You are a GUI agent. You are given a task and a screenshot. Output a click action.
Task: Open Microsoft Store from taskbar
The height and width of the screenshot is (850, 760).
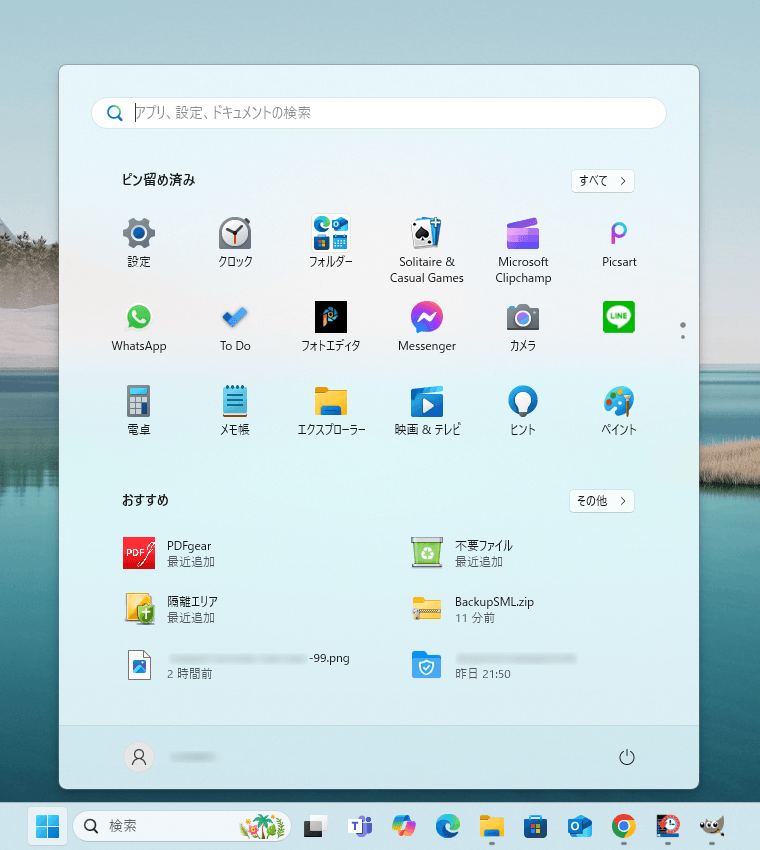[536, 826]
